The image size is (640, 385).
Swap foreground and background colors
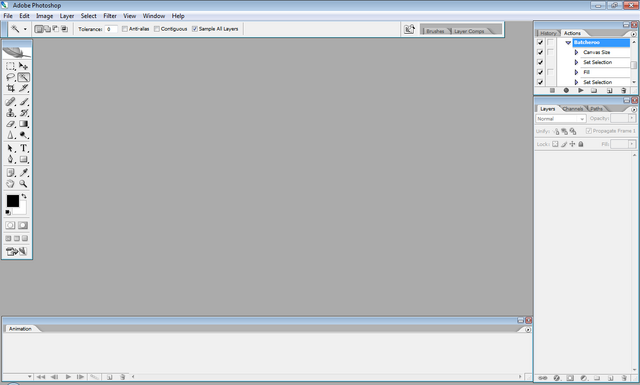(x=24, y=196)
